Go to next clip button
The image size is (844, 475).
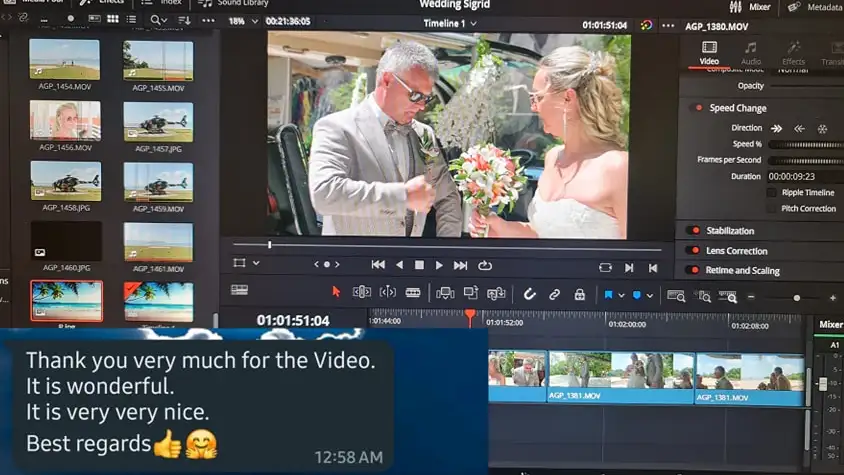coord(629,268)
